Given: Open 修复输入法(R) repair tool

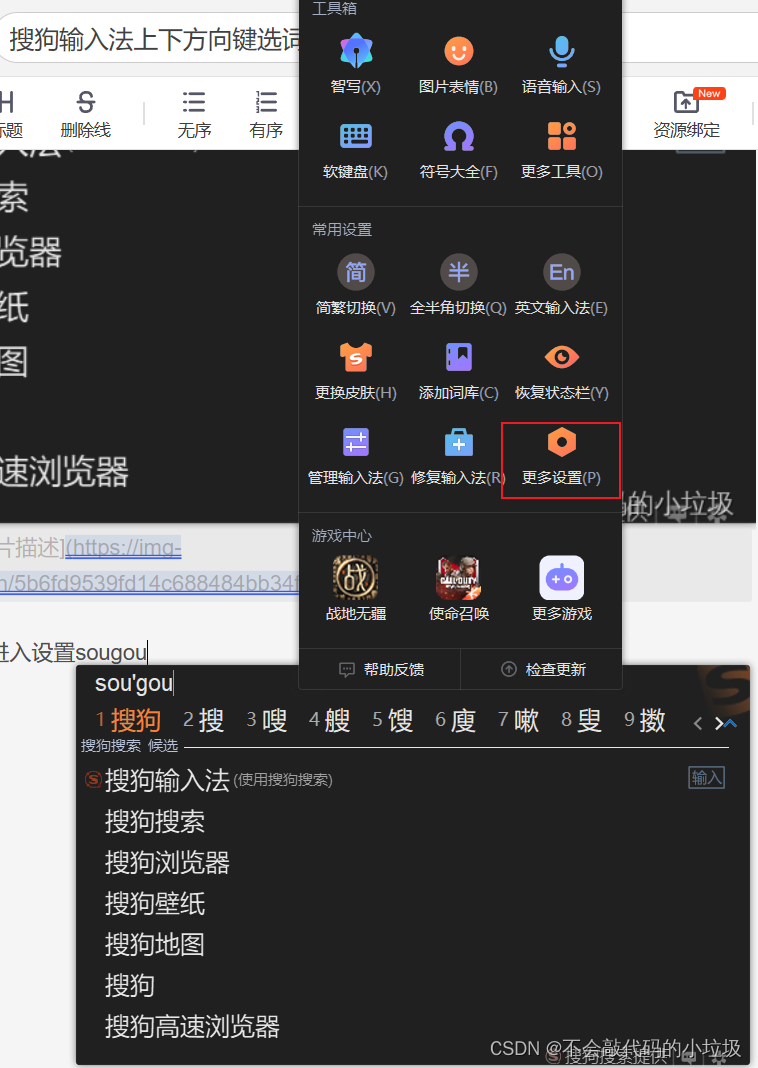Looking at the screenshot, I should click(458, 456).
